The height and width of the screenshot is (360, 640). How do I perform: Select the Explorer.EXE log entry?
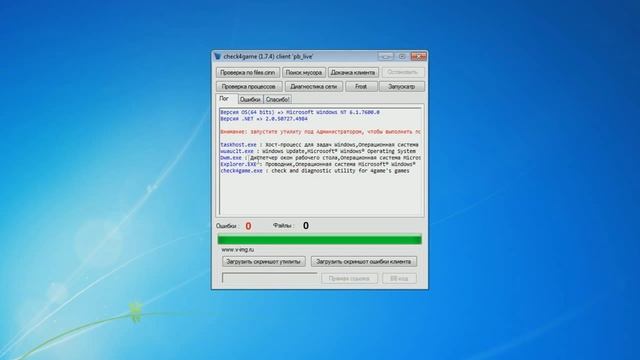(x=318, y=164)
